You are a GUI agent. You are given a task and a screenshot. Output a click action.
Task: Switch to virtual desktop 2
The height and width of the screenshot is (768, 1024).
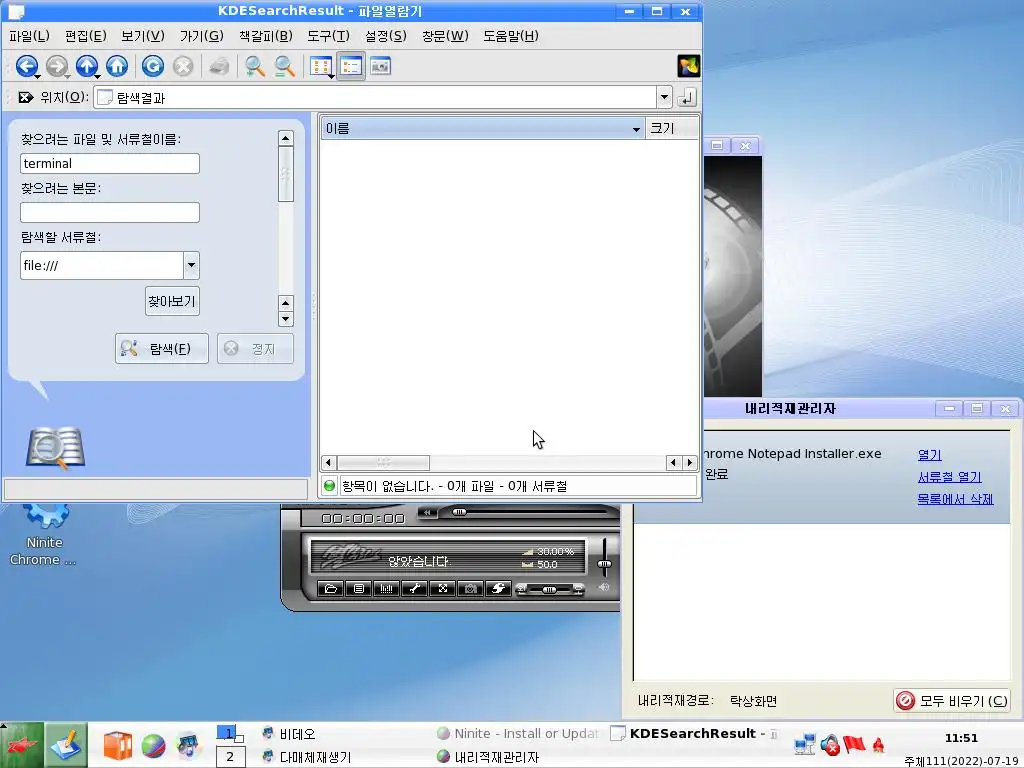pyautogui.click(x=230, y=757)
